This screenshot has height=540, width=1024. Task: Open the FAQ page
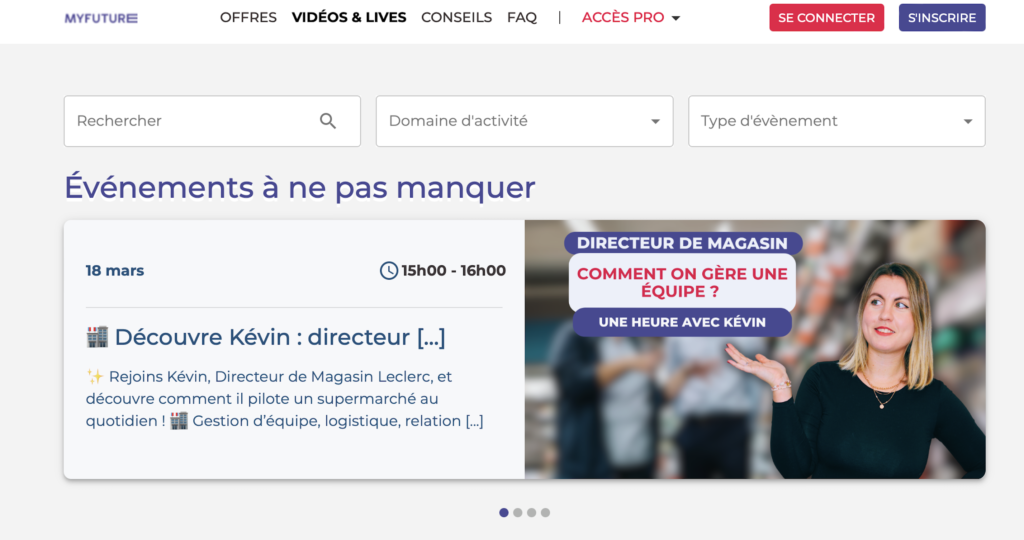click(522, 18)
